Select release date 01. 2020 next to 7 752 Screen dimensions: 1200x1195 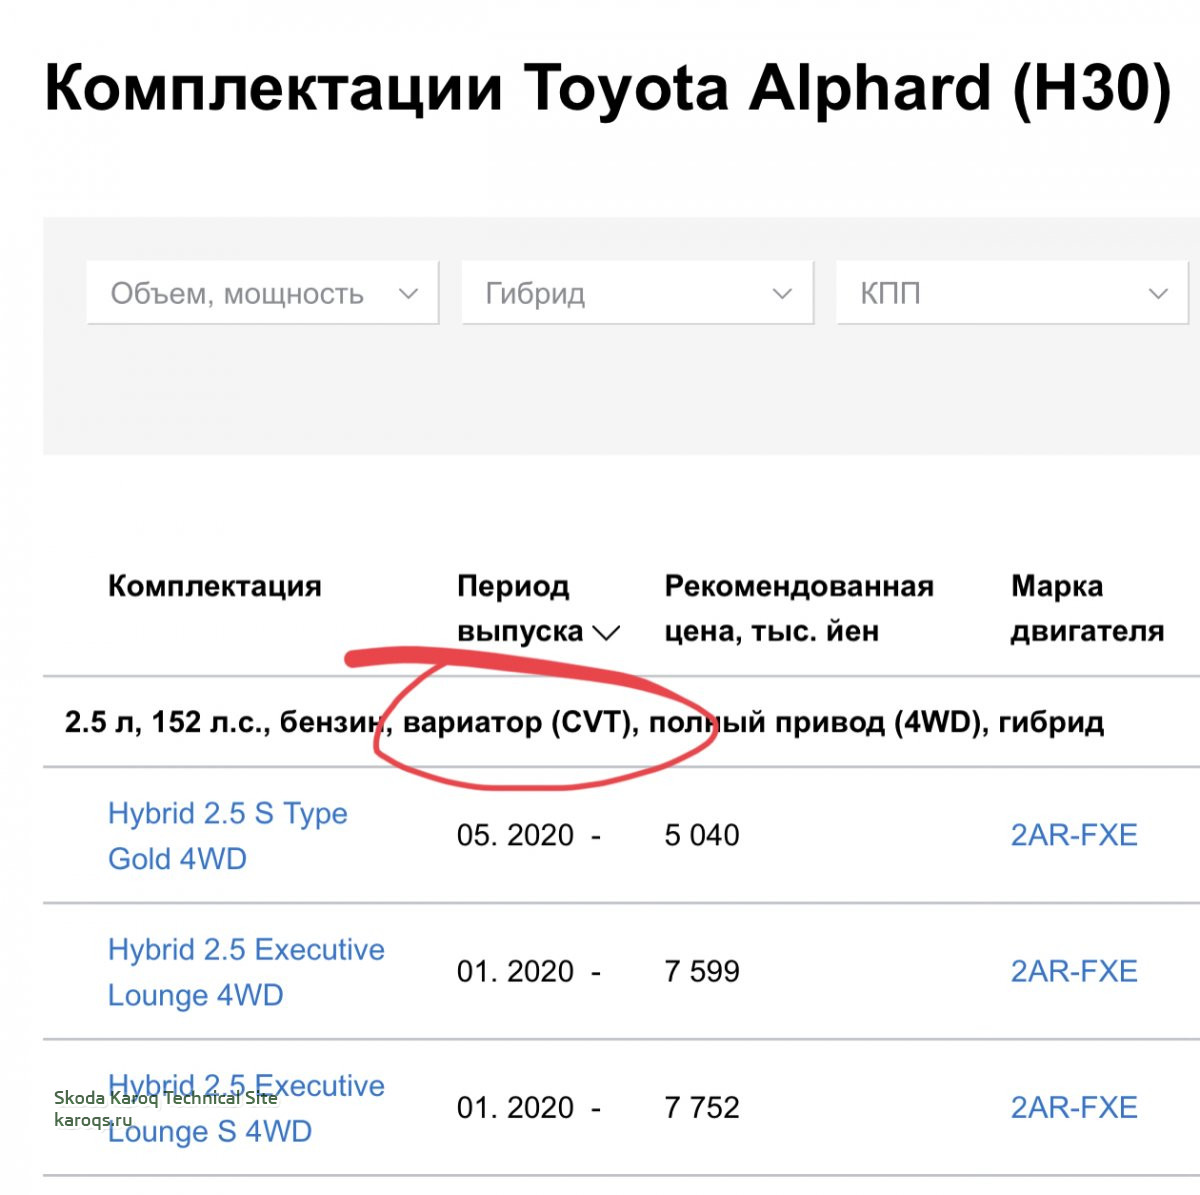[529, 1107]
